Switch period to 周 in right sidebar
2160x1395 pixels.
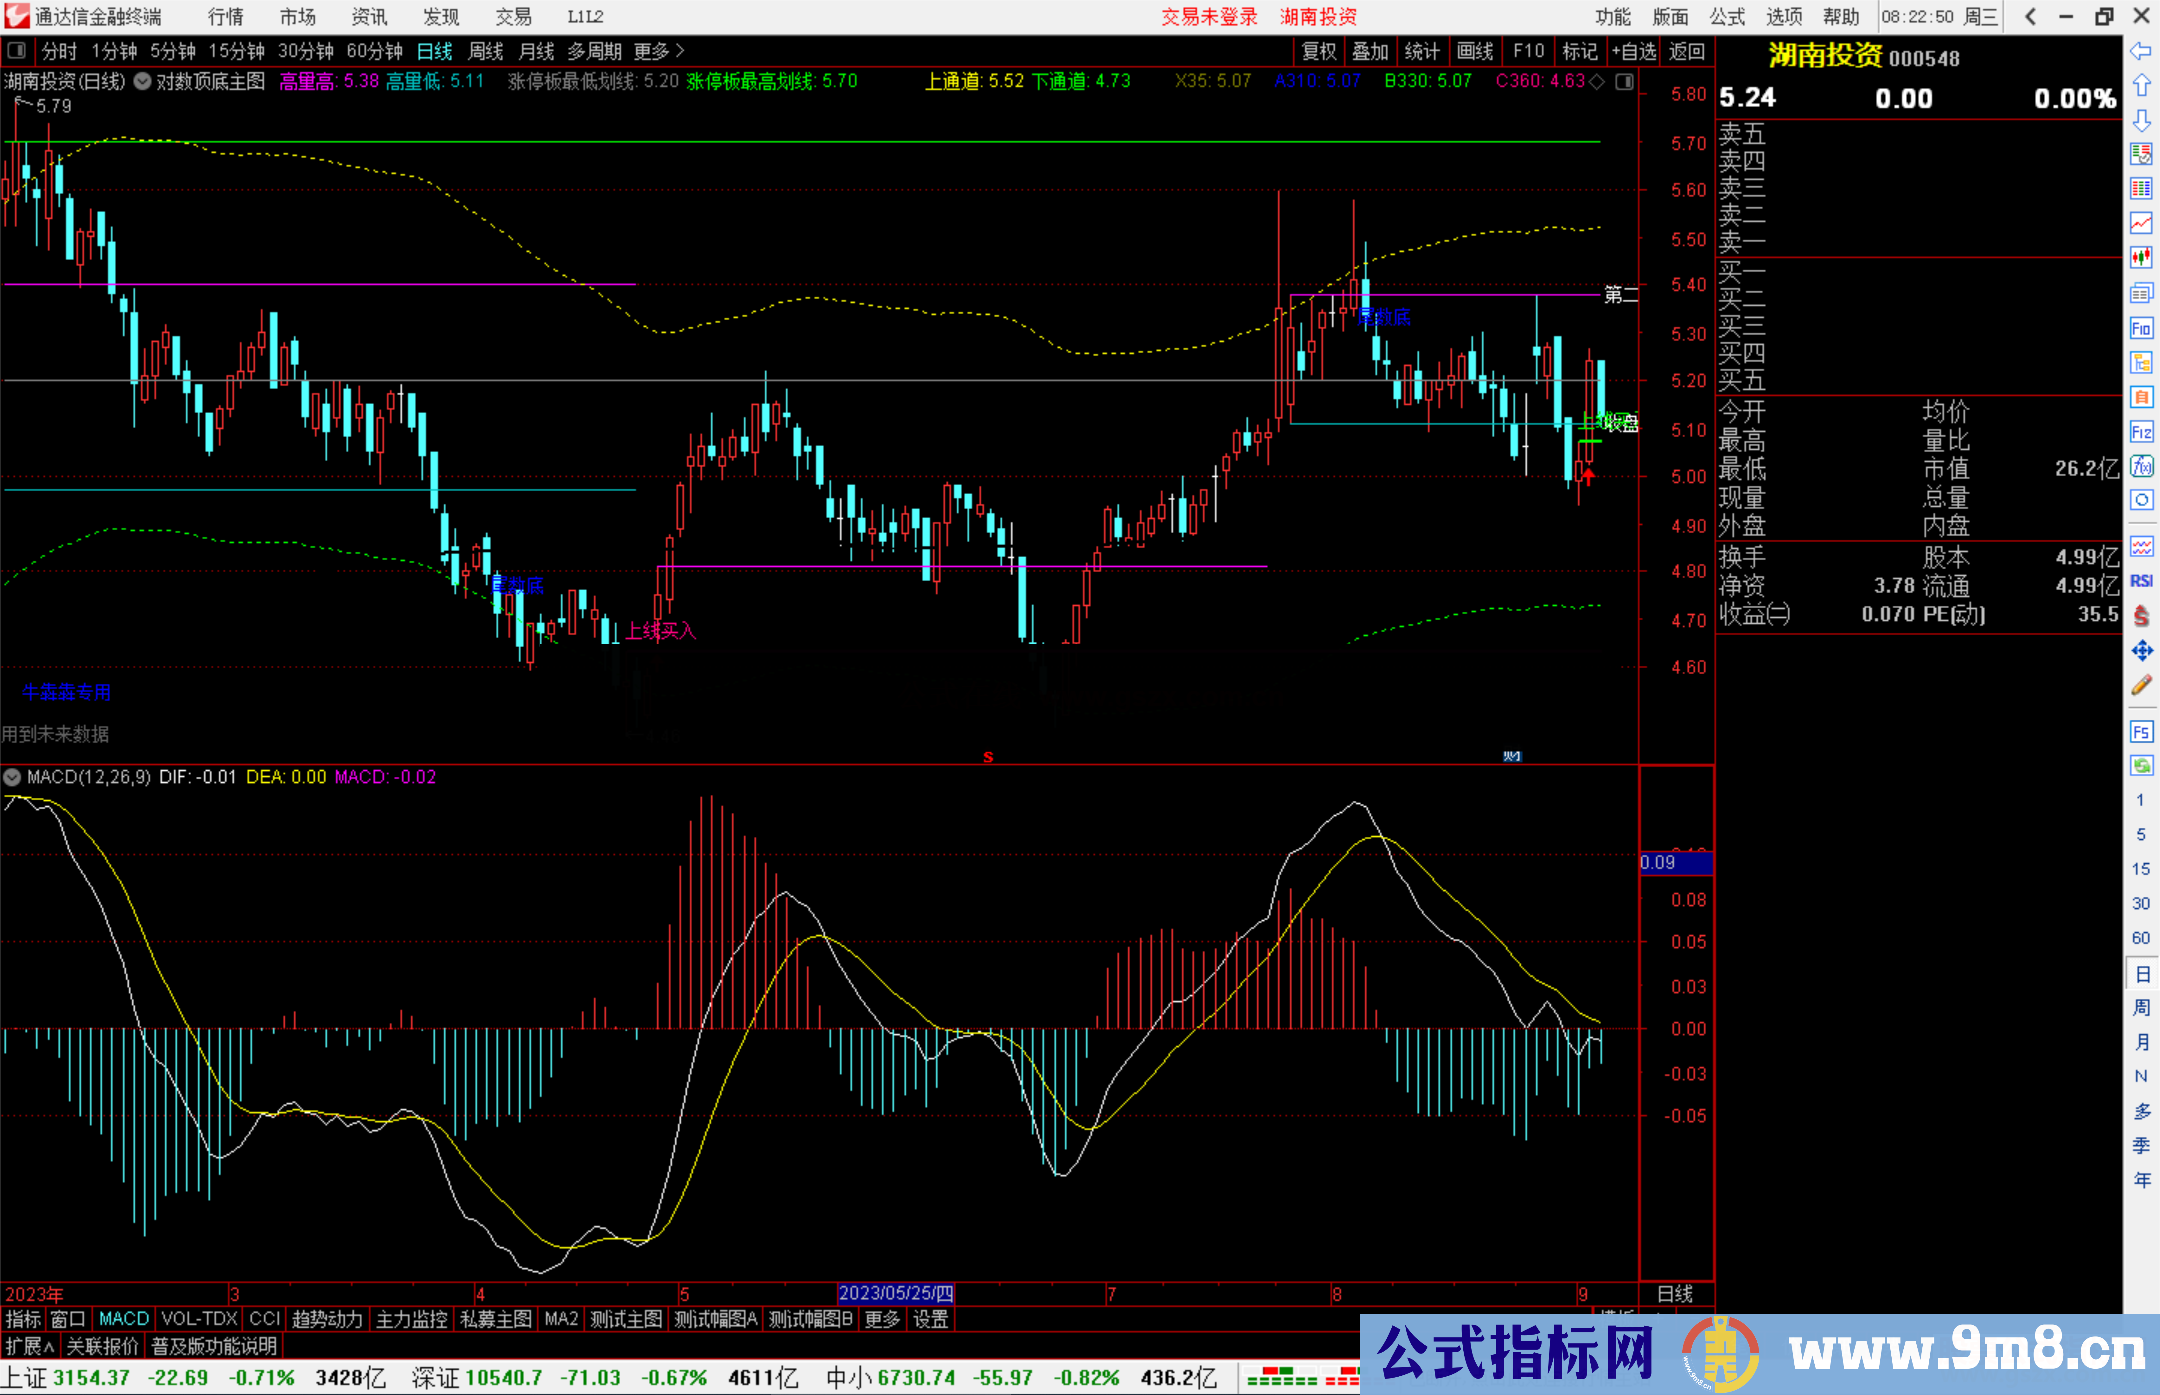tap(2141, 1007)
